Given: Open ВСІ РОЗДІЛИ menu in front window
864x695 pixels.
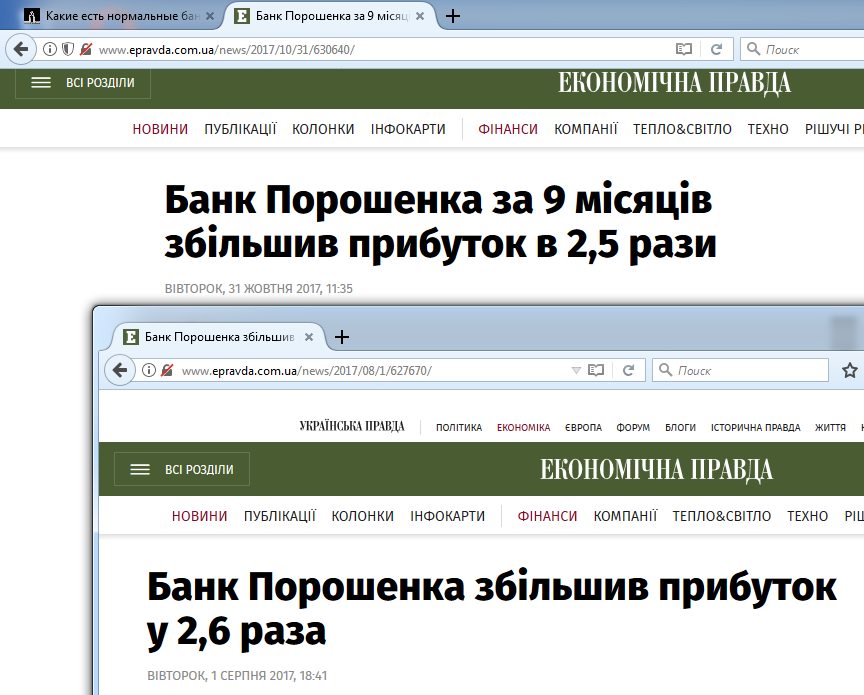Looking at the screenshot, I should (x=182, y=470).
